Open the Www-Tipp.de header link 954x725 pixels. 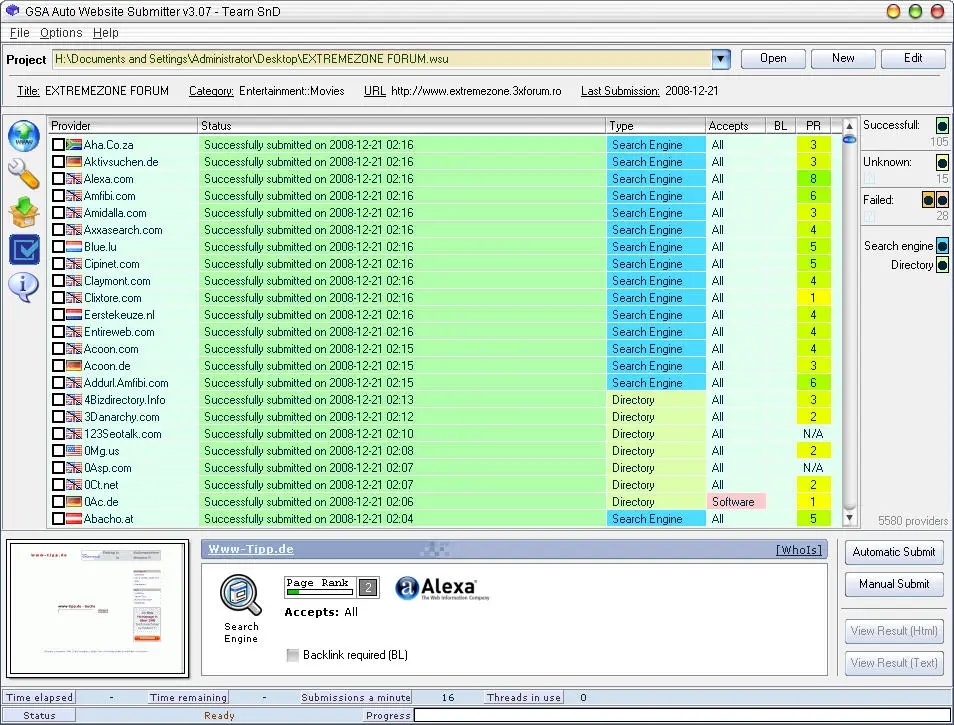pos(251,549)
